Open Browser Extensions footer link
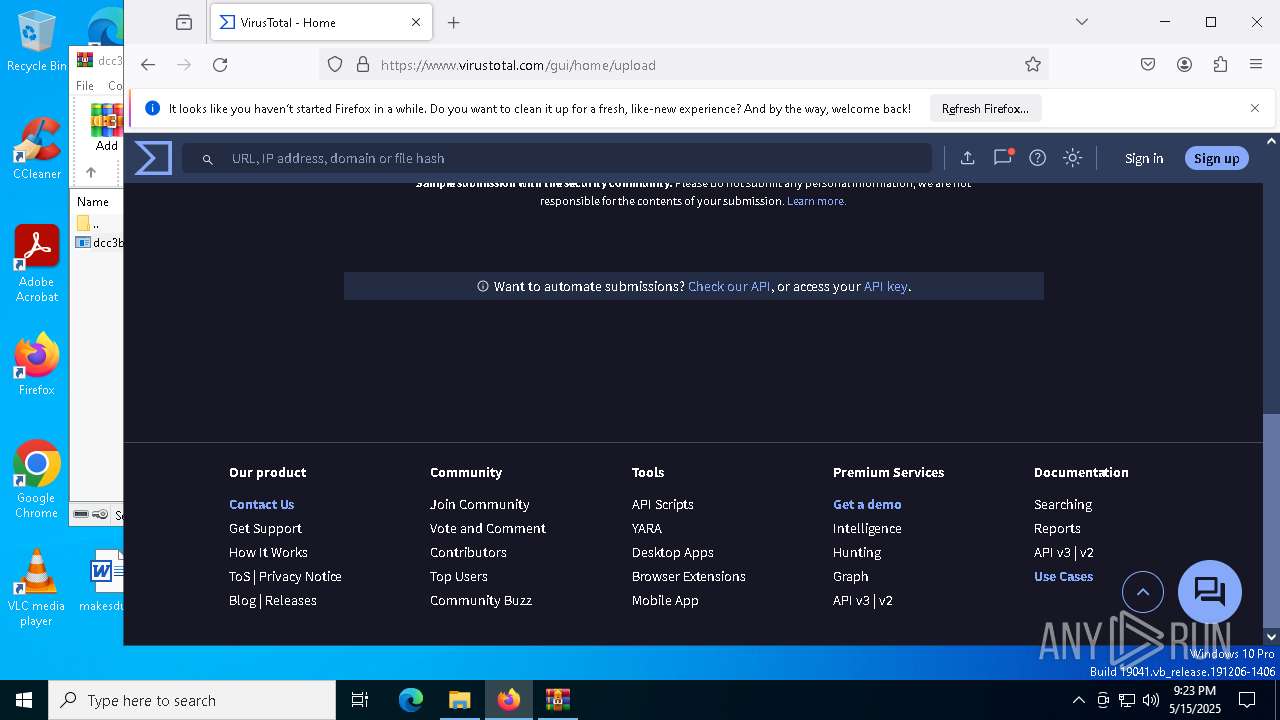Viewport: 1280px width, 720px height. pos(689,576)
